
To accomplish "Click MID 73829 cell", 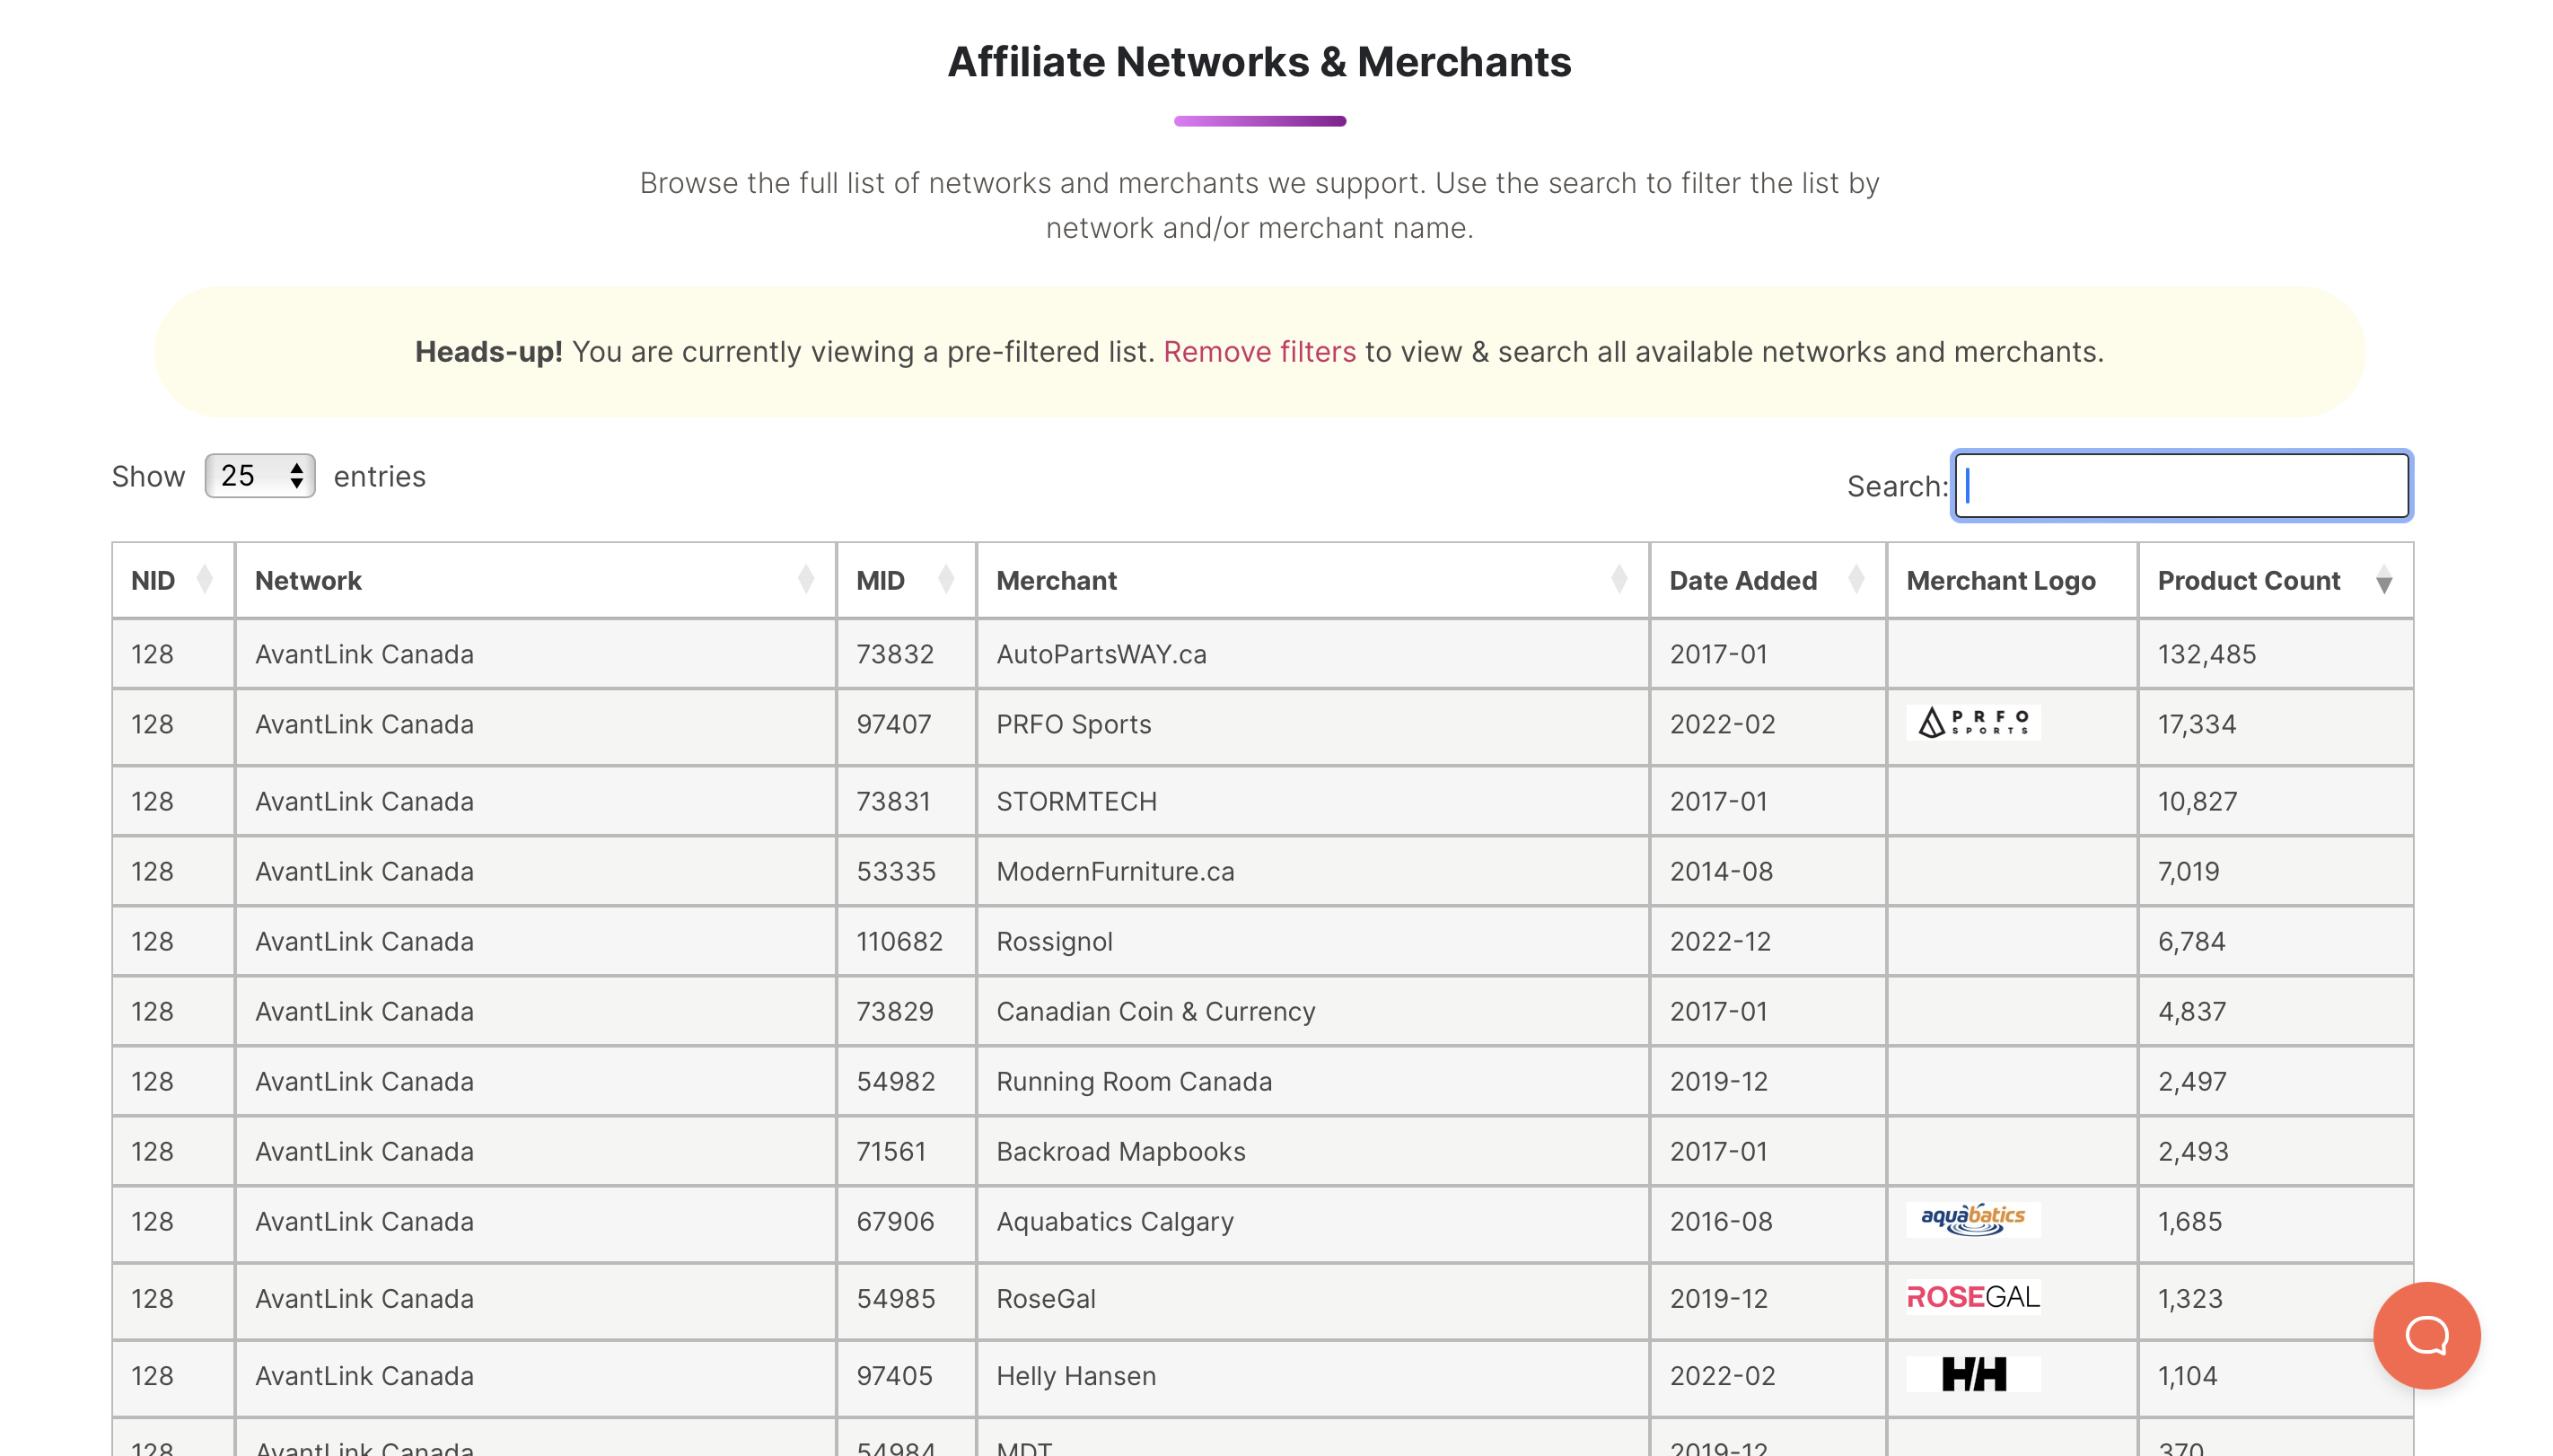I will (905, 1011).
